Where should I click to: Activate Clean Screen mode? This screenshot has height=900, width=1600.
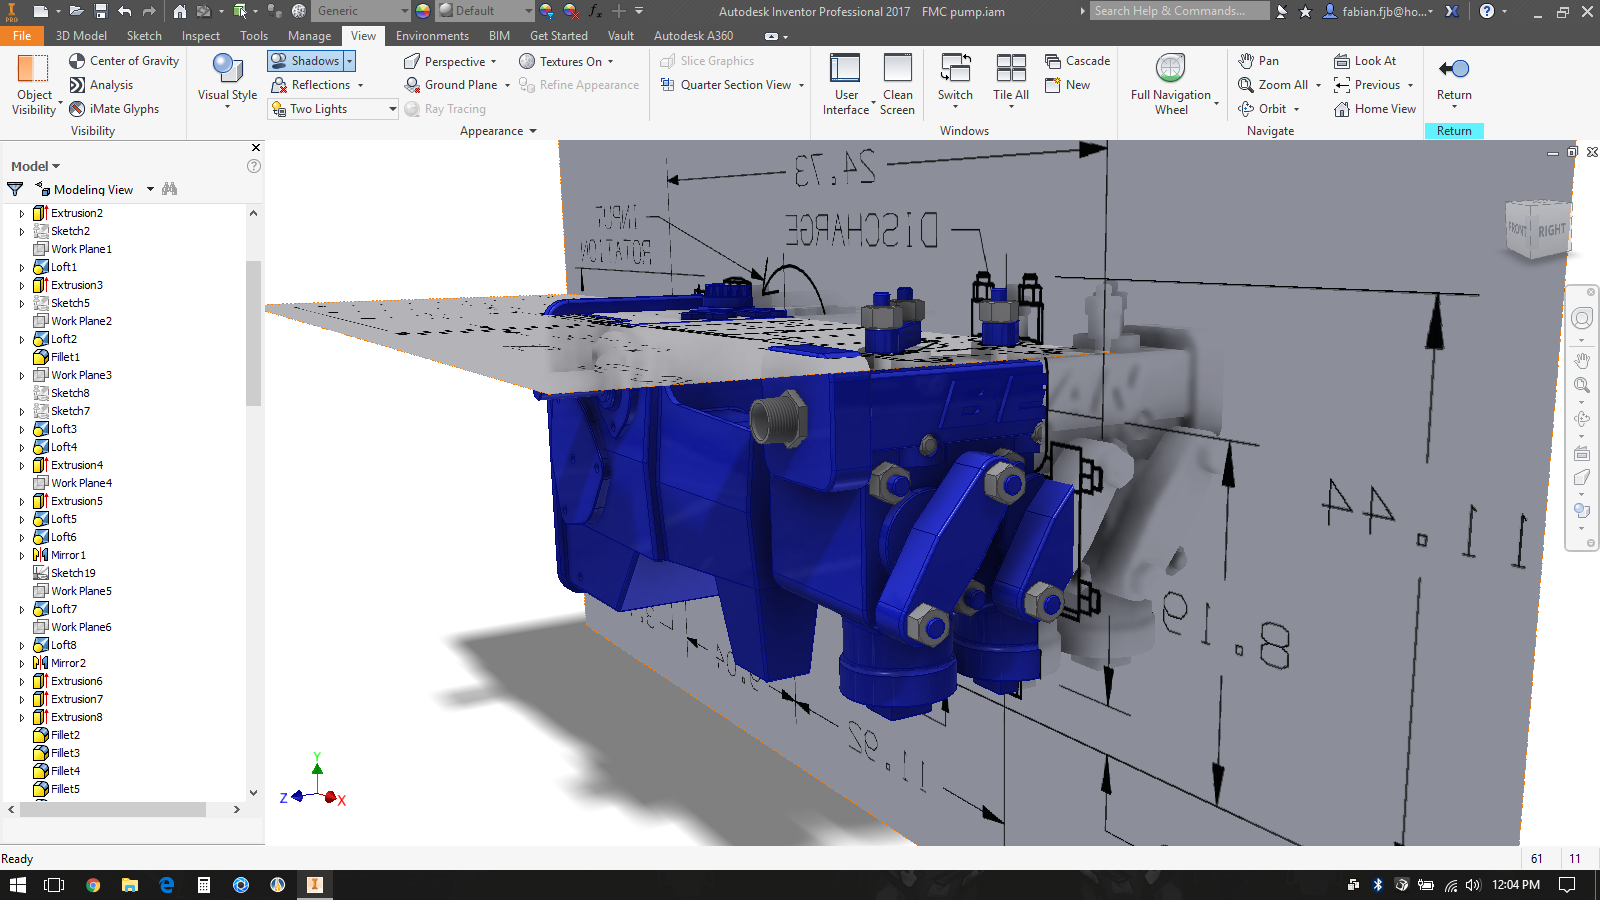pos(898,85)
